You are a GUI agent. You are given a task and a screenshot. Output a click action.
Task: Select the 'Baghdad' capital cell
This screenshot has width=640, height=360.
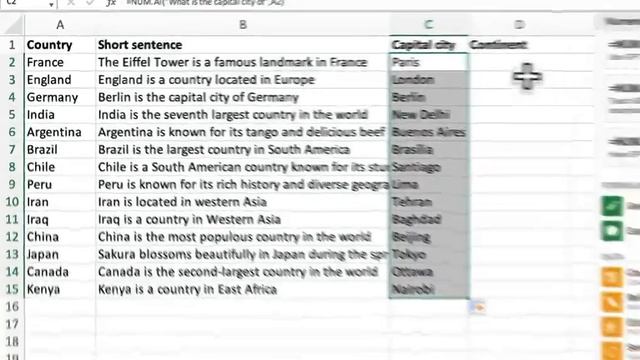click(429, 219)
